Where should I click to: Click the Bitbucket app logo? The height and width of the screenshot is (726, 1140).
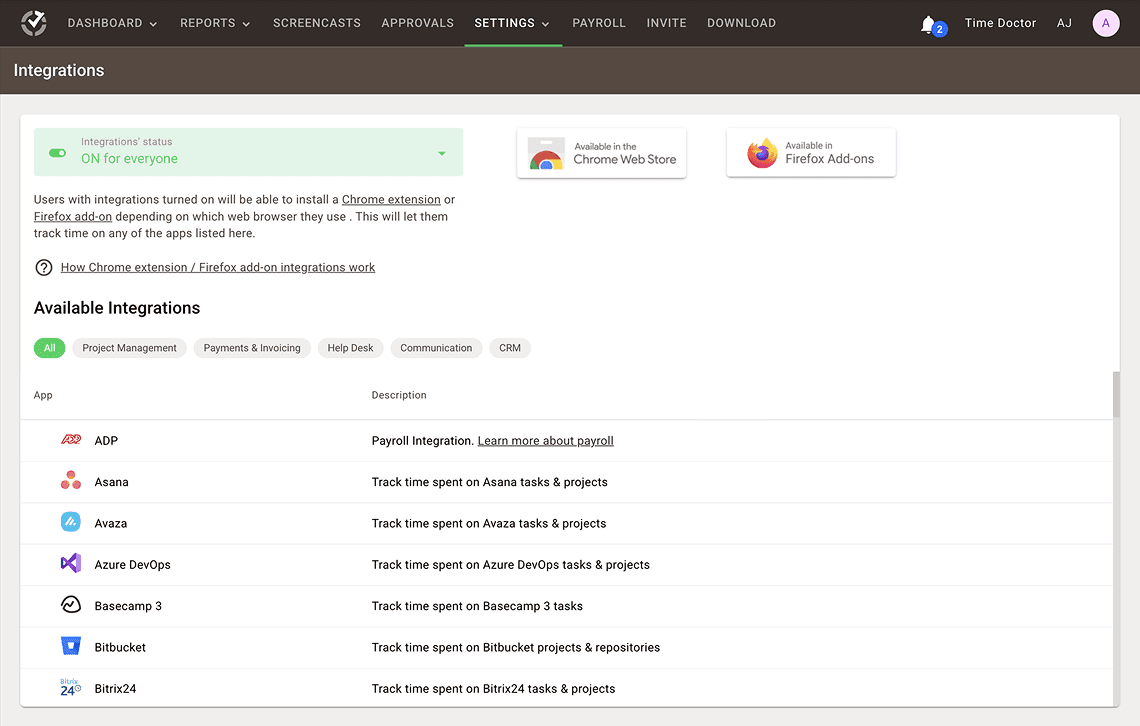[x=71, y=646]
